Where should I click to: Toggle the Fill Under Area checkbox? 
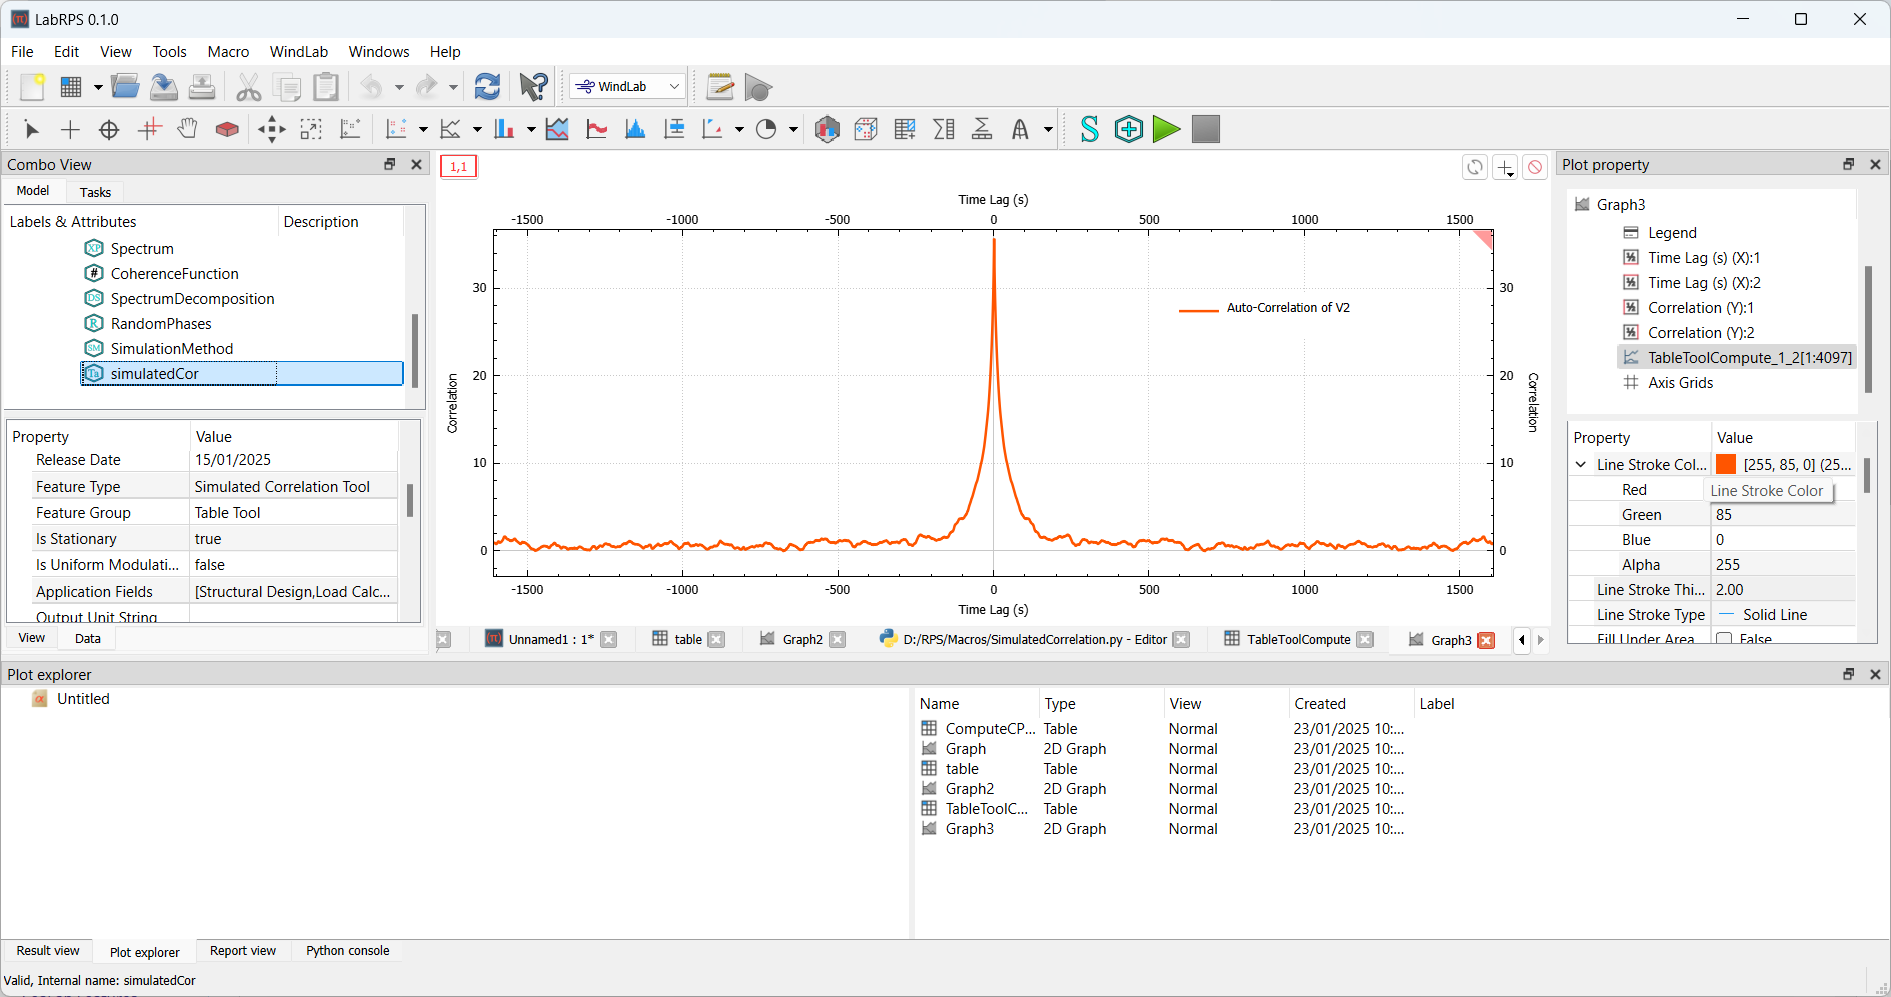pos(1724,639)
